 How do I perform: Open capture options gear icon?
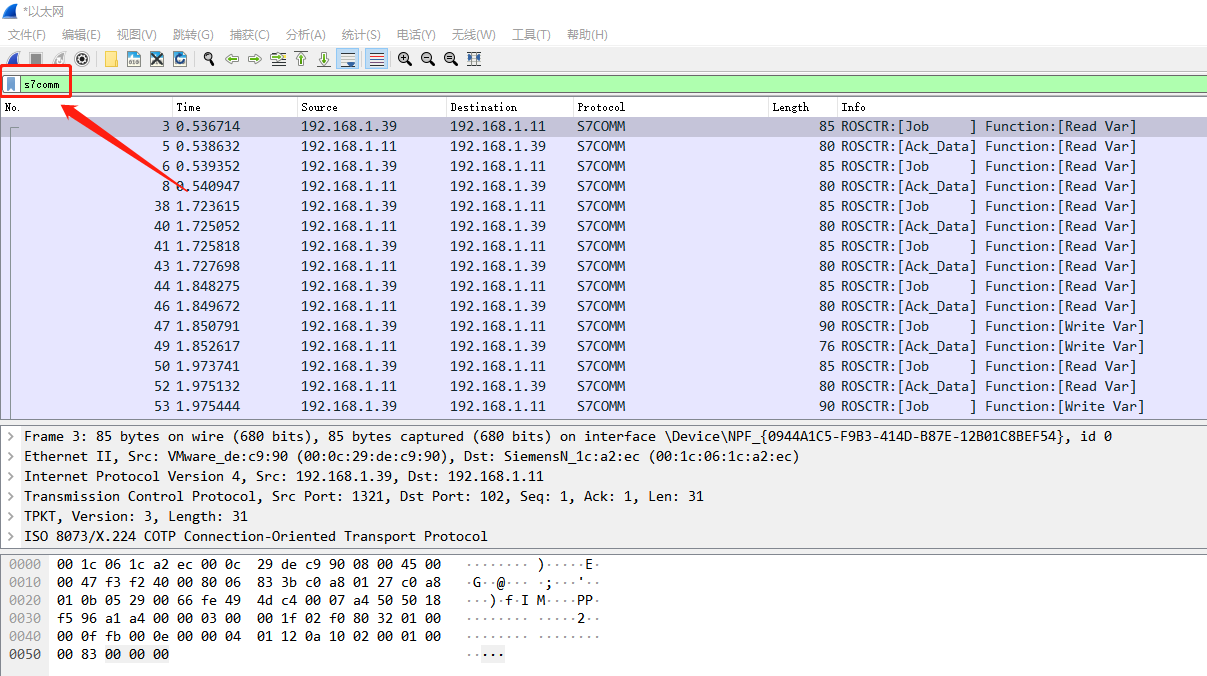coord(82,59)
